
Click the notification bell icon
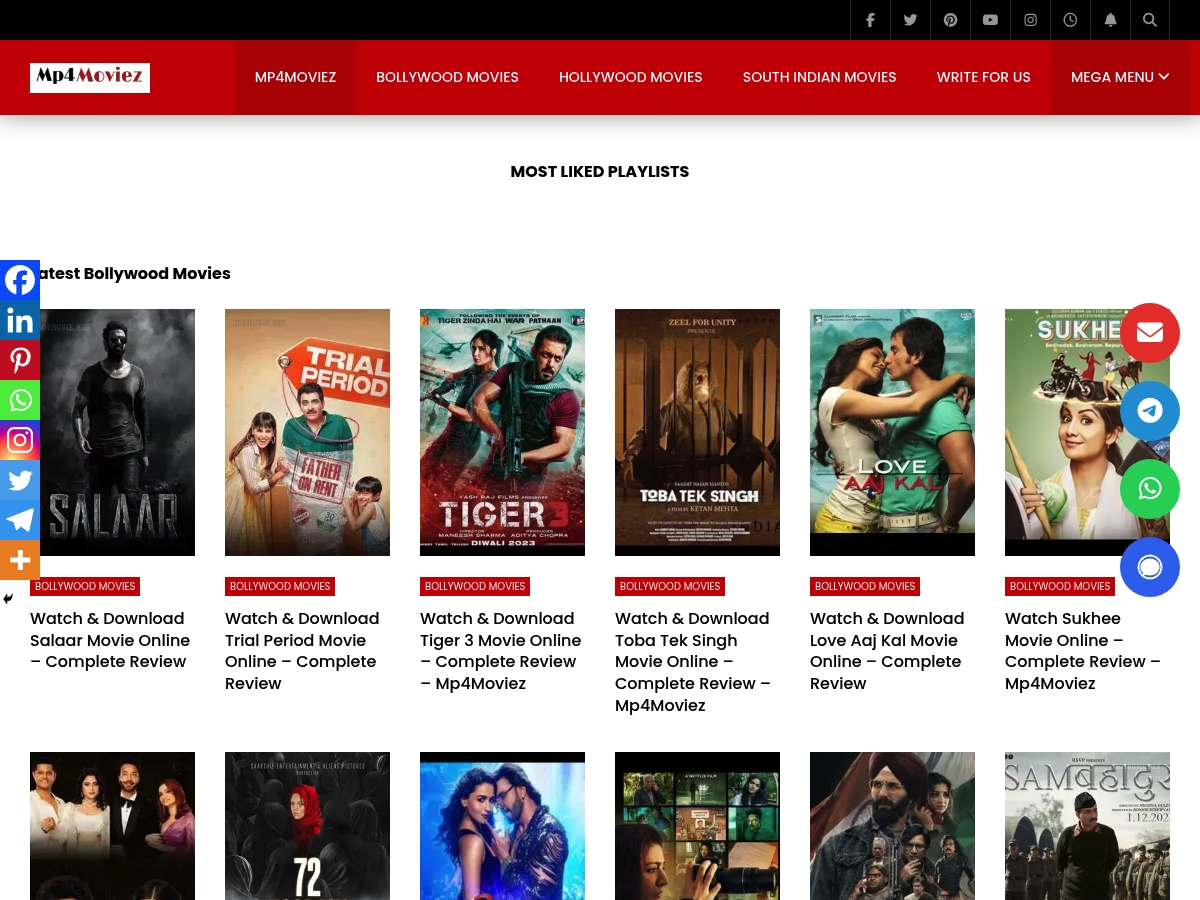pos(1110,20)
